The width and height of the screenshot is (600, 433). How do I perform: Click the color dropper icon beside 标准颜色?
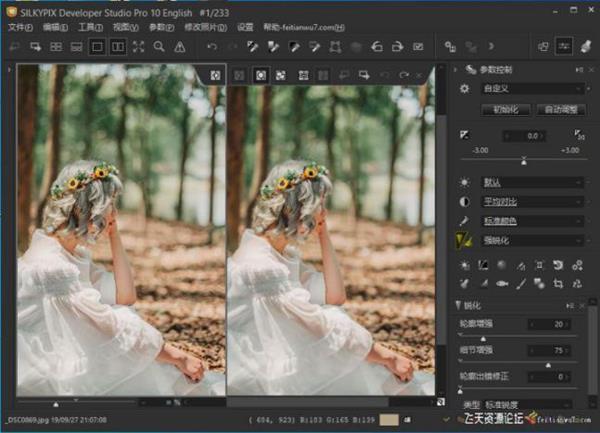click(x=463, y=220)
